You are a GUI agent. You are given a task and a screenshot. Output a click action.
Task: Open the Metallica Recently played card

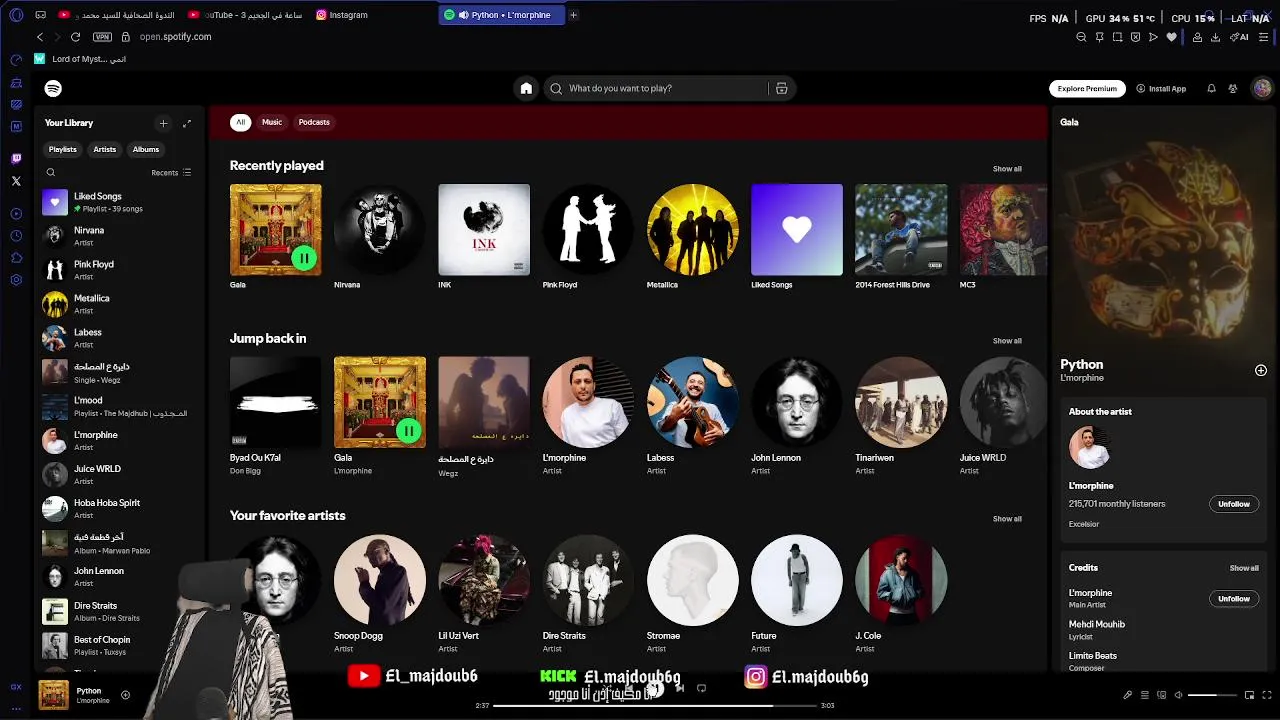pos(692,237)
